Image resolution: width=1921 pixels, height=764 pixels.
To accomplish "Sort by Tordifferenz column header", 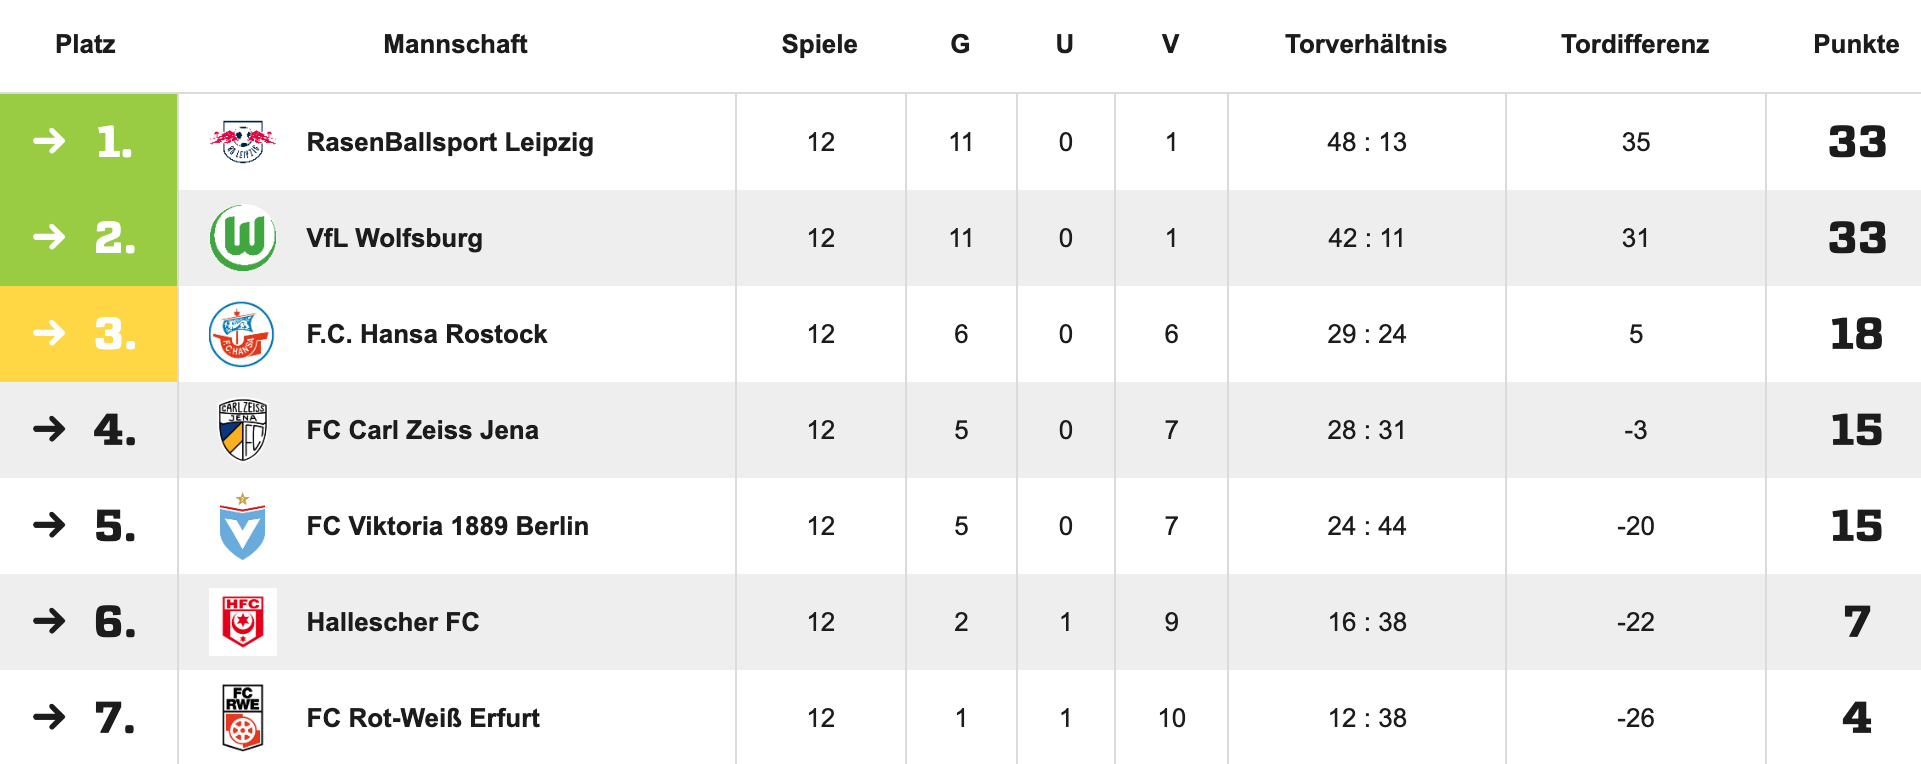I will click(x=1634, y=44).
